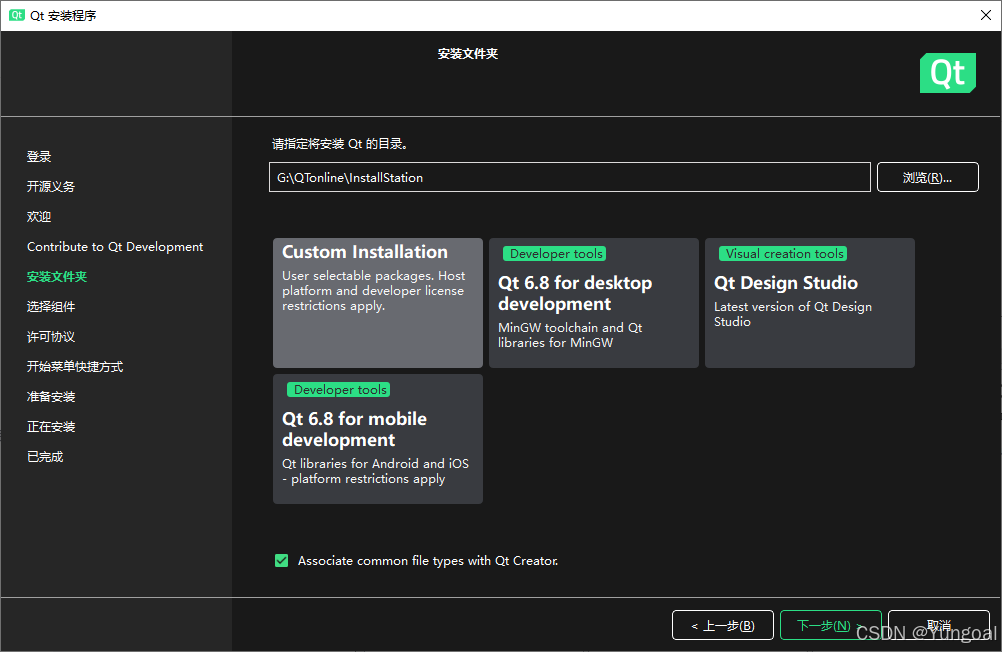
Task: Click the 安装文件夹 page heading
Action: (x=468, y=54)
